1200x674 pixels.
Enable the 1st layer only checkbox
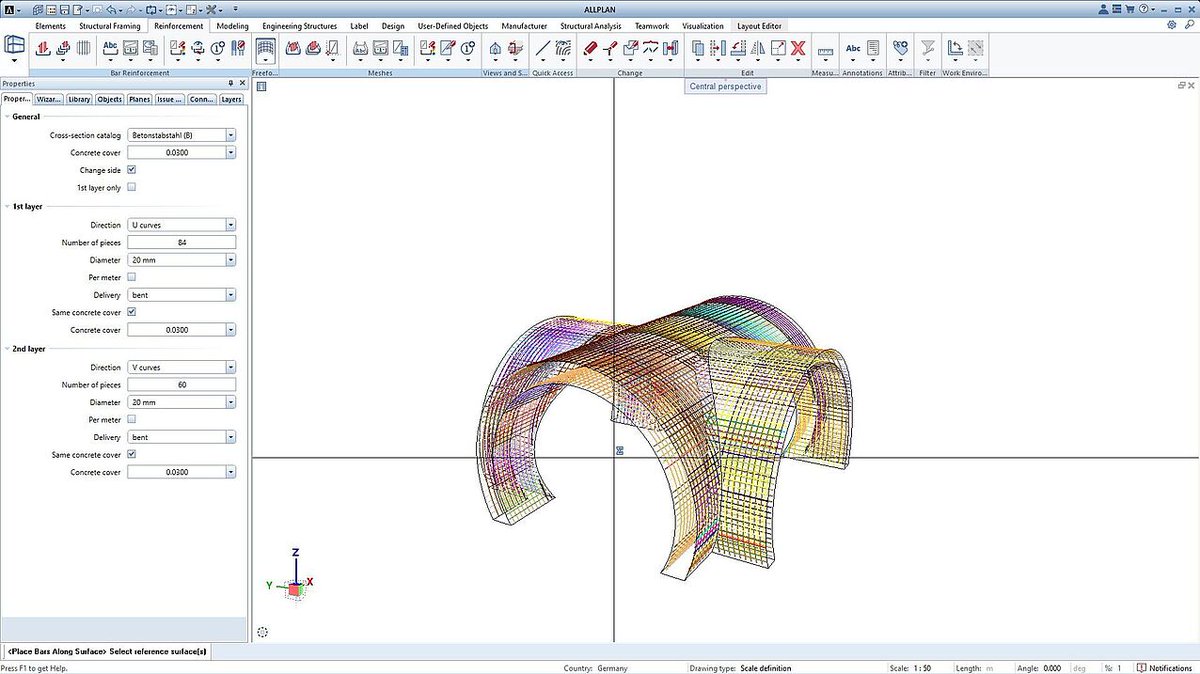(x=132, y=187)
